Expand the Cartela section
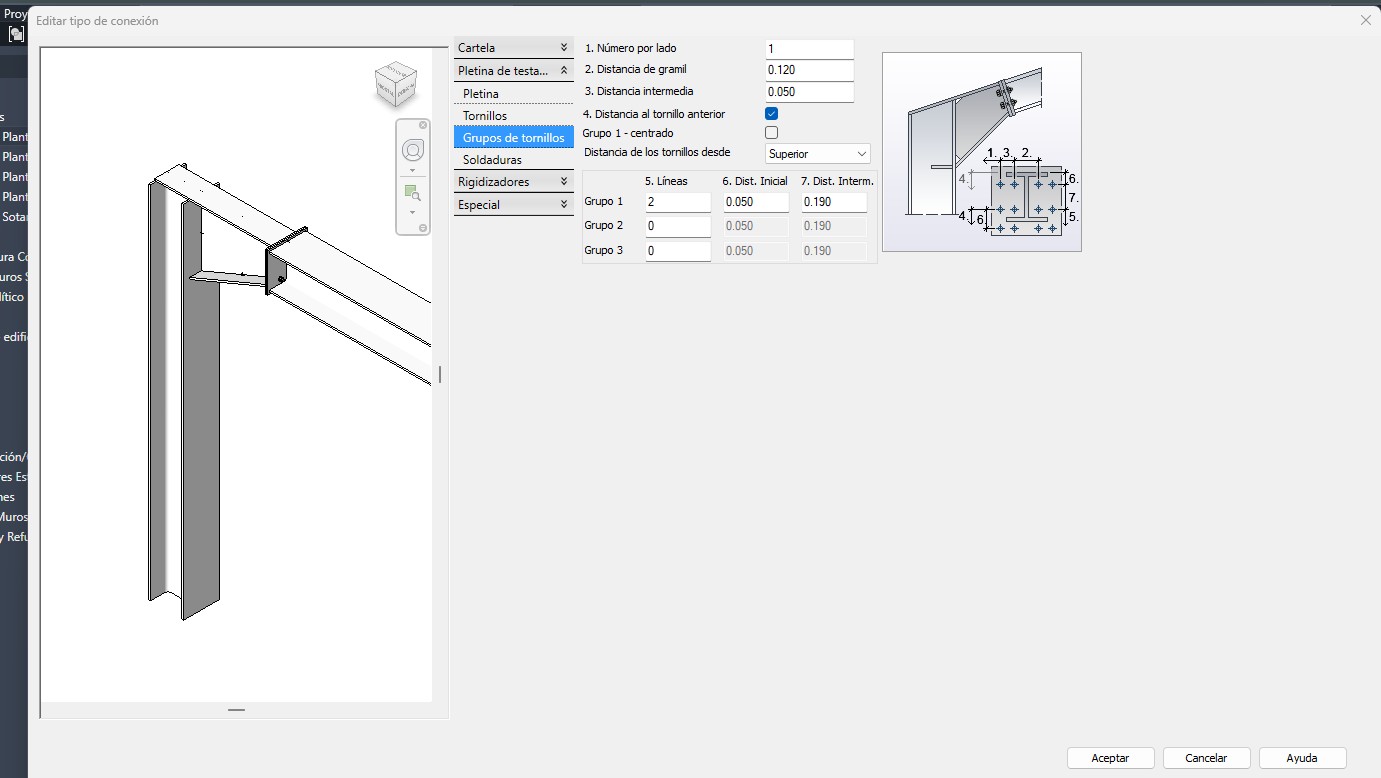This screenshot has height=778, width=1381. point(513,48)
